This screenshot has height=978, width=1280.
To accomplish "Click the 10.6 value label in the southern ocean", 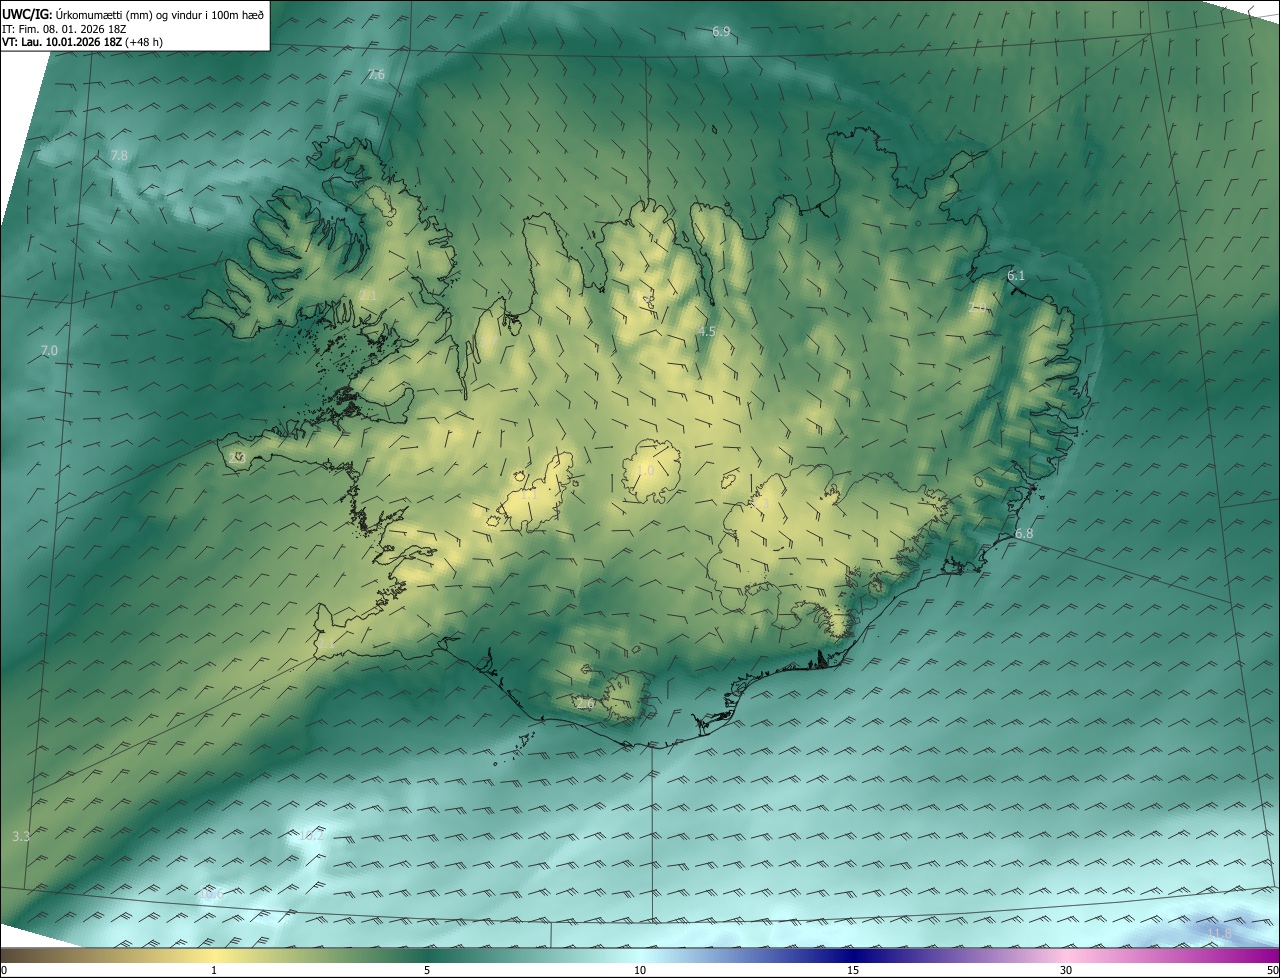I will coord(211,895).
